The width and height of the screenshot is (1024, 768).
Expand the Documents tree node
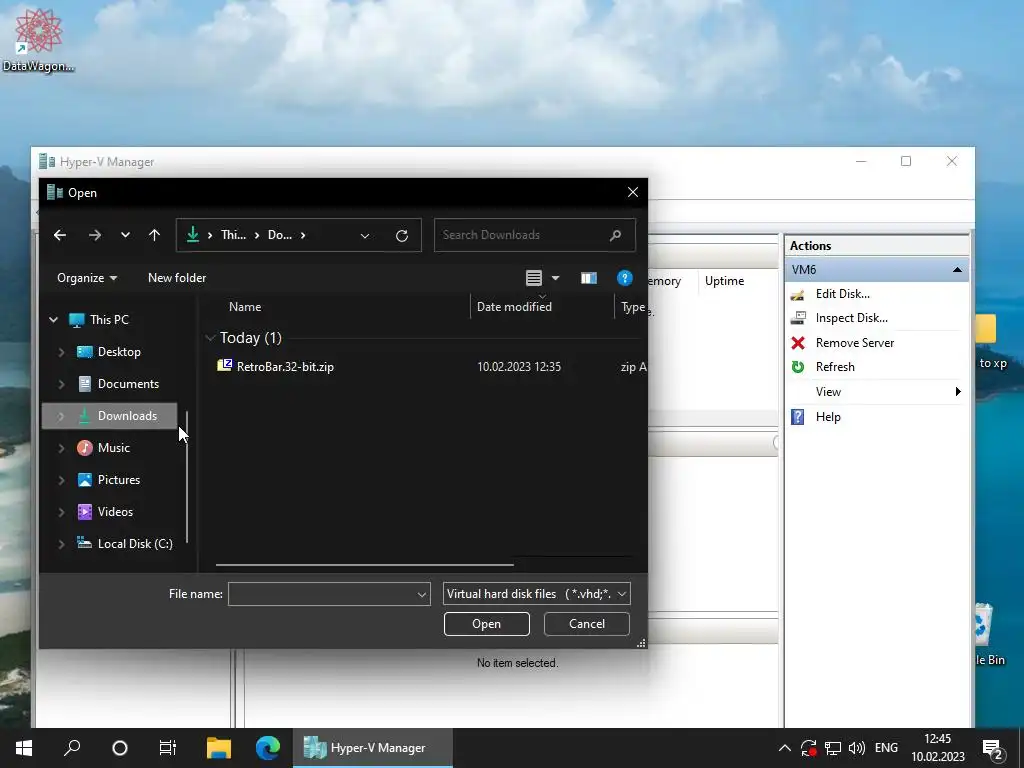[61, 384]
